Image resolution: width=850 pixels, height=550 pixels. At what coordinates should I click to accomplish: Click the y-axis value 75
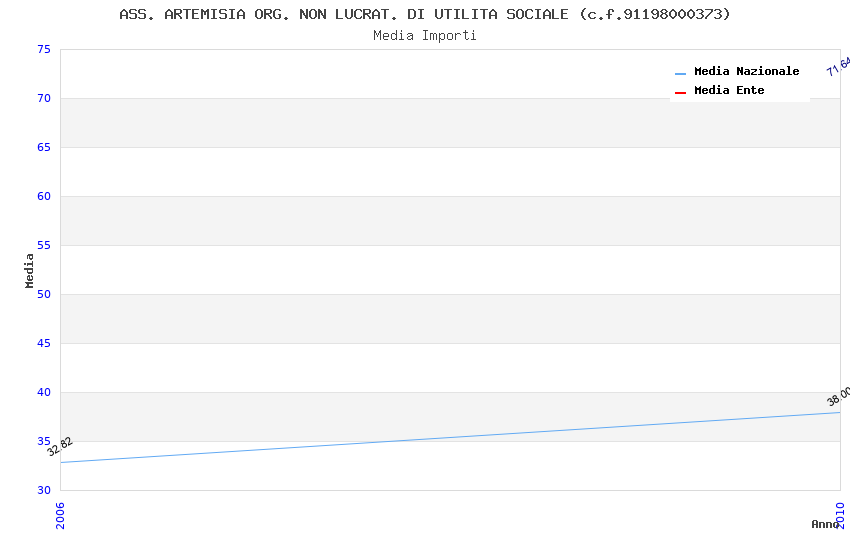44,49
